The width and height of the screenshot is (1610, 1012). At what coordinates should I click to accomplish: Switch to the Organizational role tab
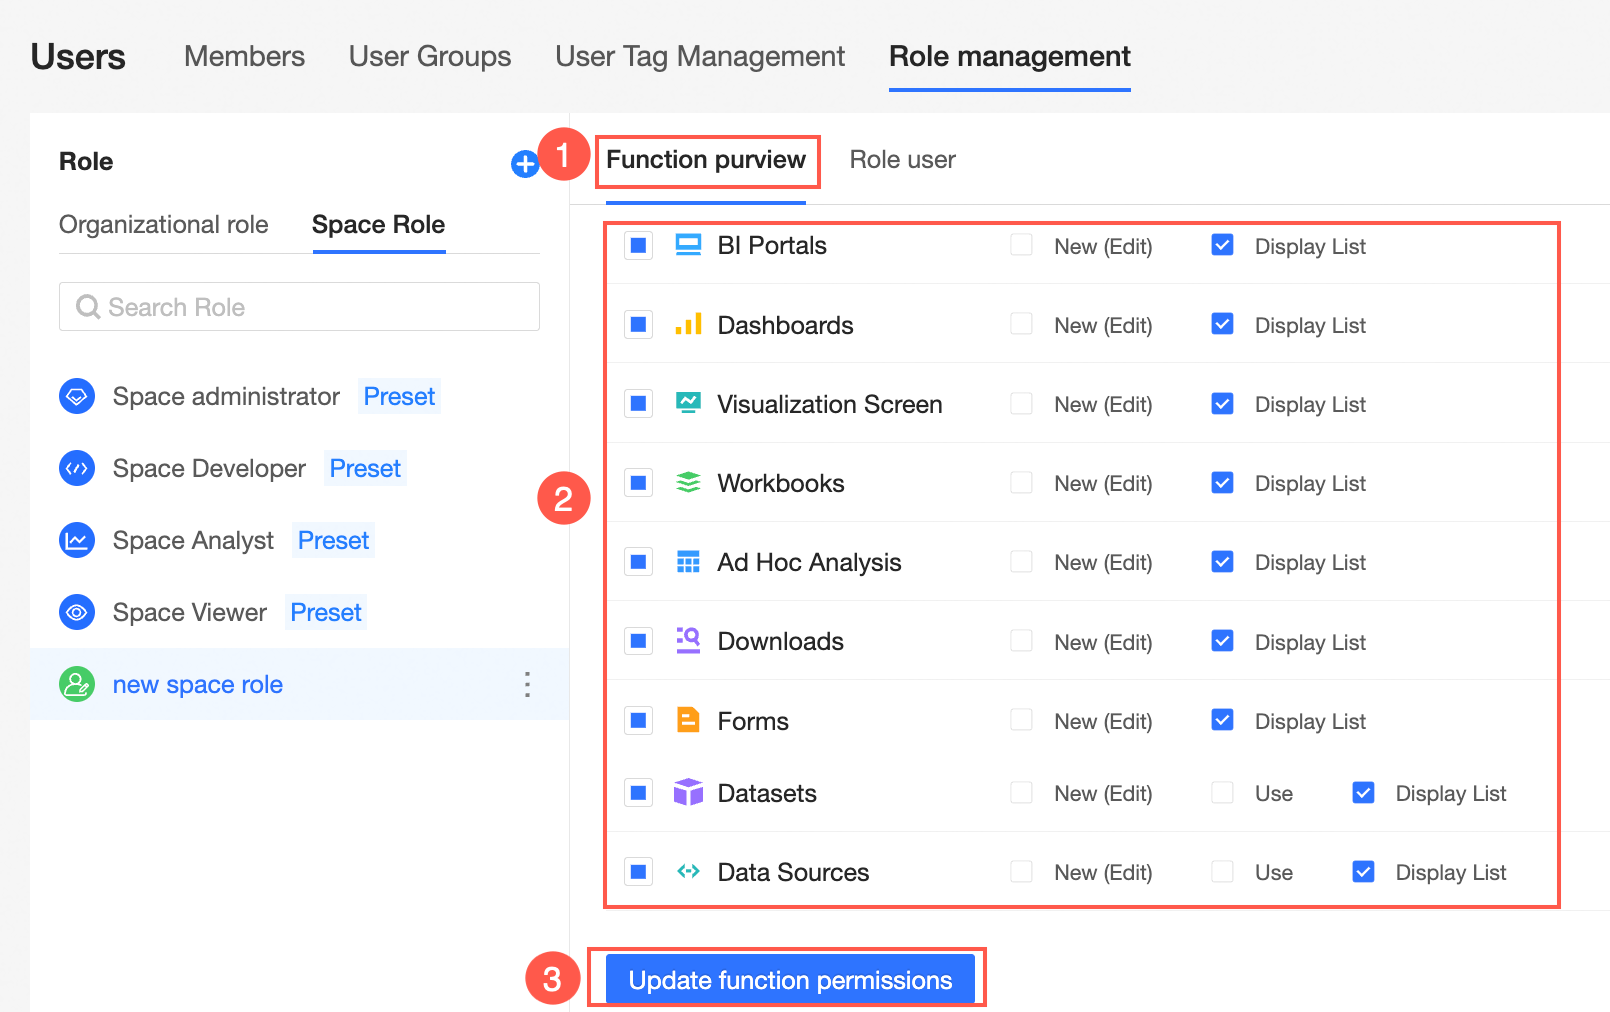coord(164,224)
